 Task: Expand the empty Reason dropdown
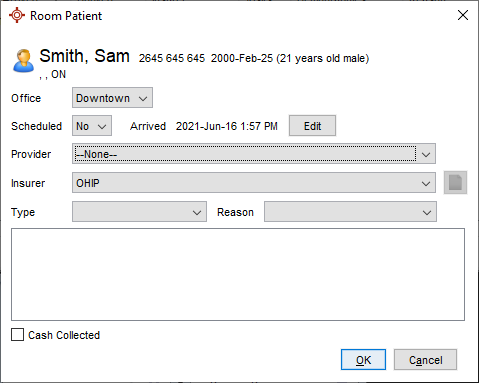350,211
